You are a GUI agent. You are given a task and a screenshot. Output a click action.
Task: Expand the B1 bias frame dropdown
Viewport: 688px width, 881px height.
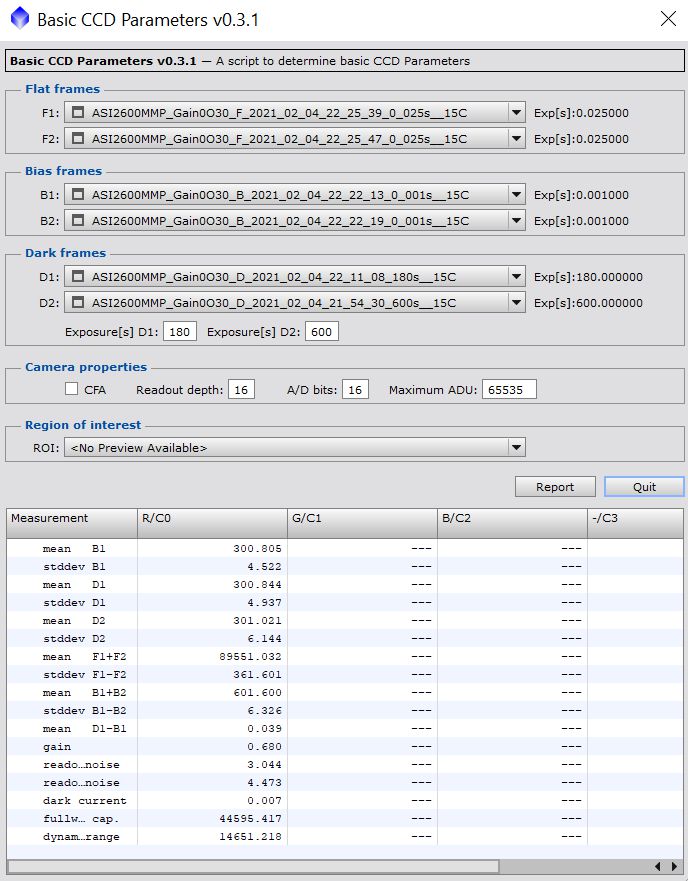click(x=516, y=195)
